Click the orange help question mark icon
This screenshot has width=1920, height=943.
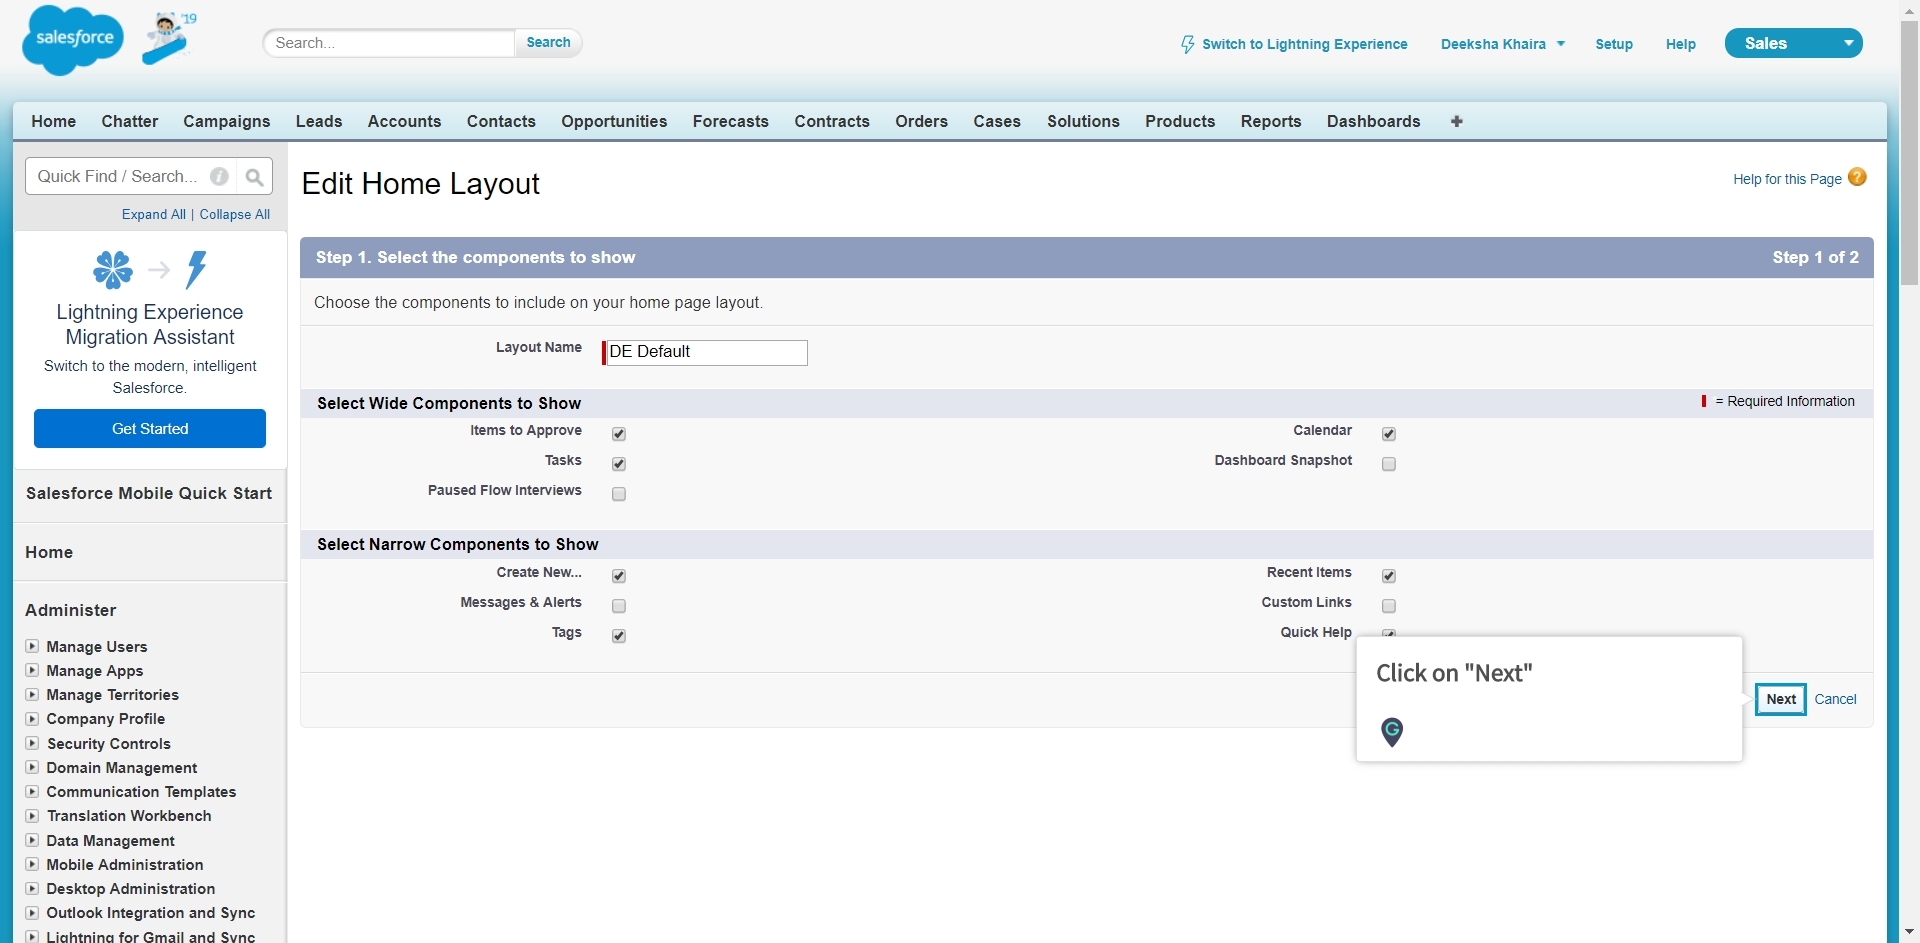point(1857,177)
